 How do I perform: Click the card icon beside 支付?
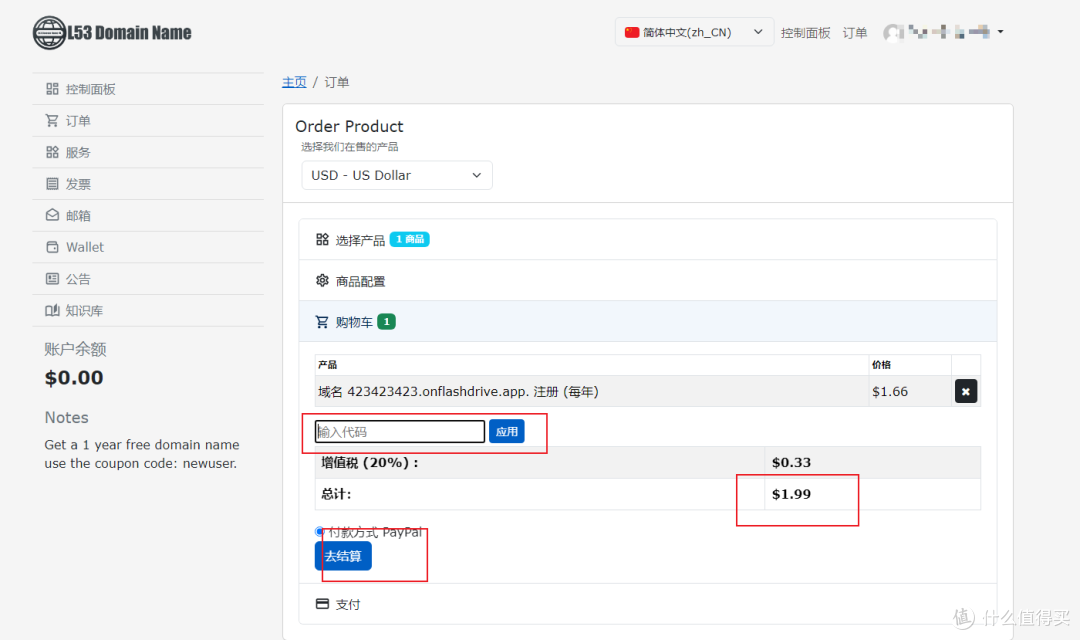(x=322, y=603)
